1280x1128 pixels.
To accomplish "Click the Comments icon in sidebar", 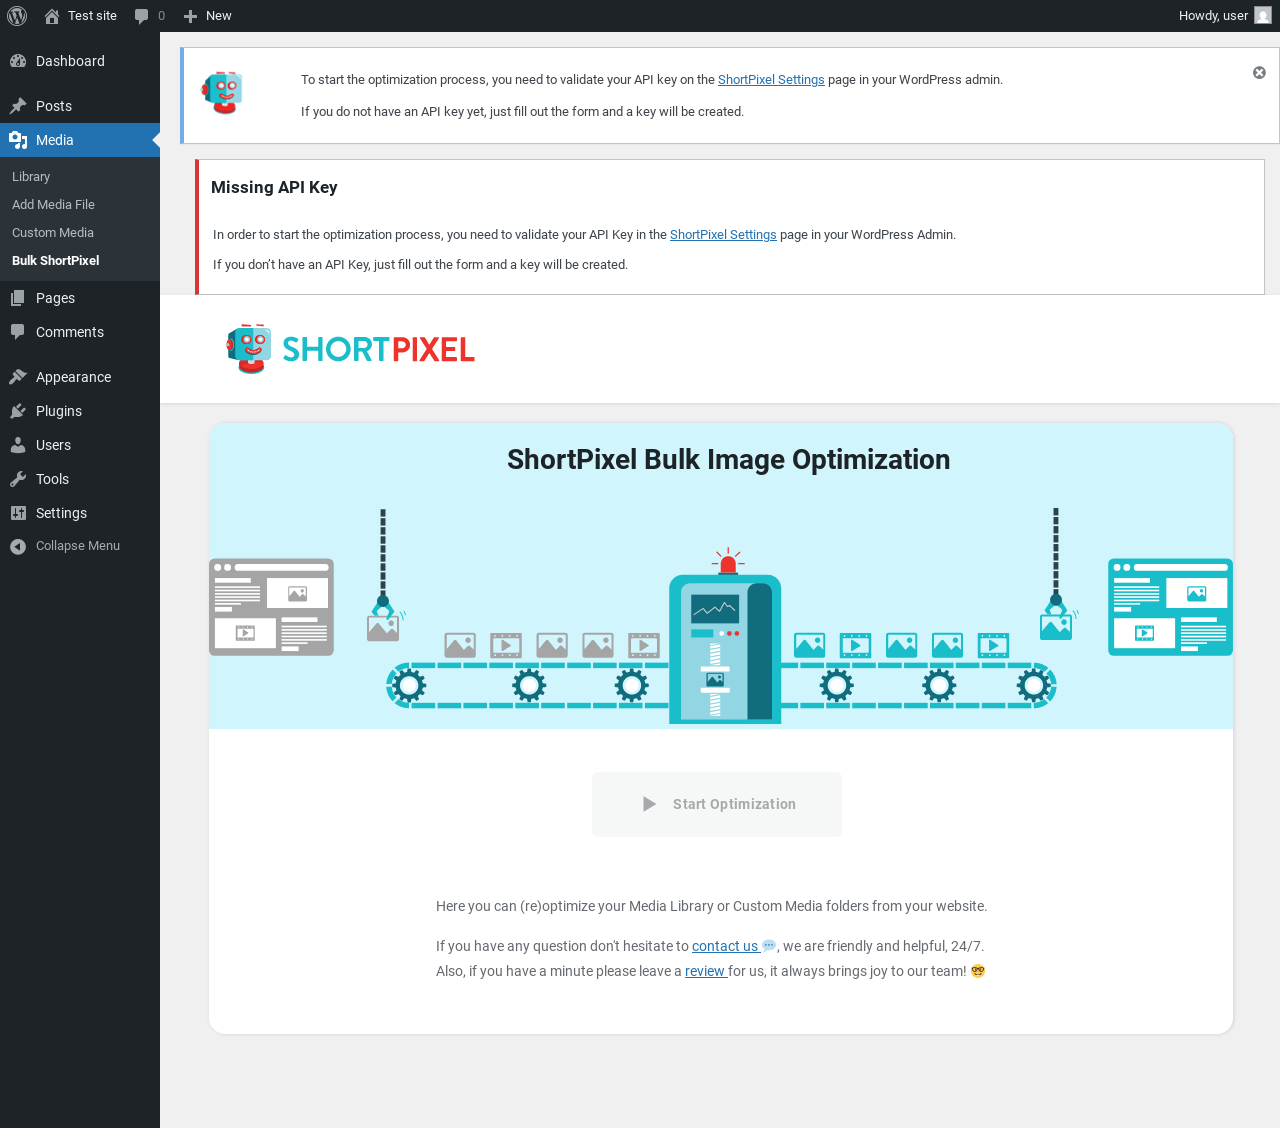I will [18, 332].
